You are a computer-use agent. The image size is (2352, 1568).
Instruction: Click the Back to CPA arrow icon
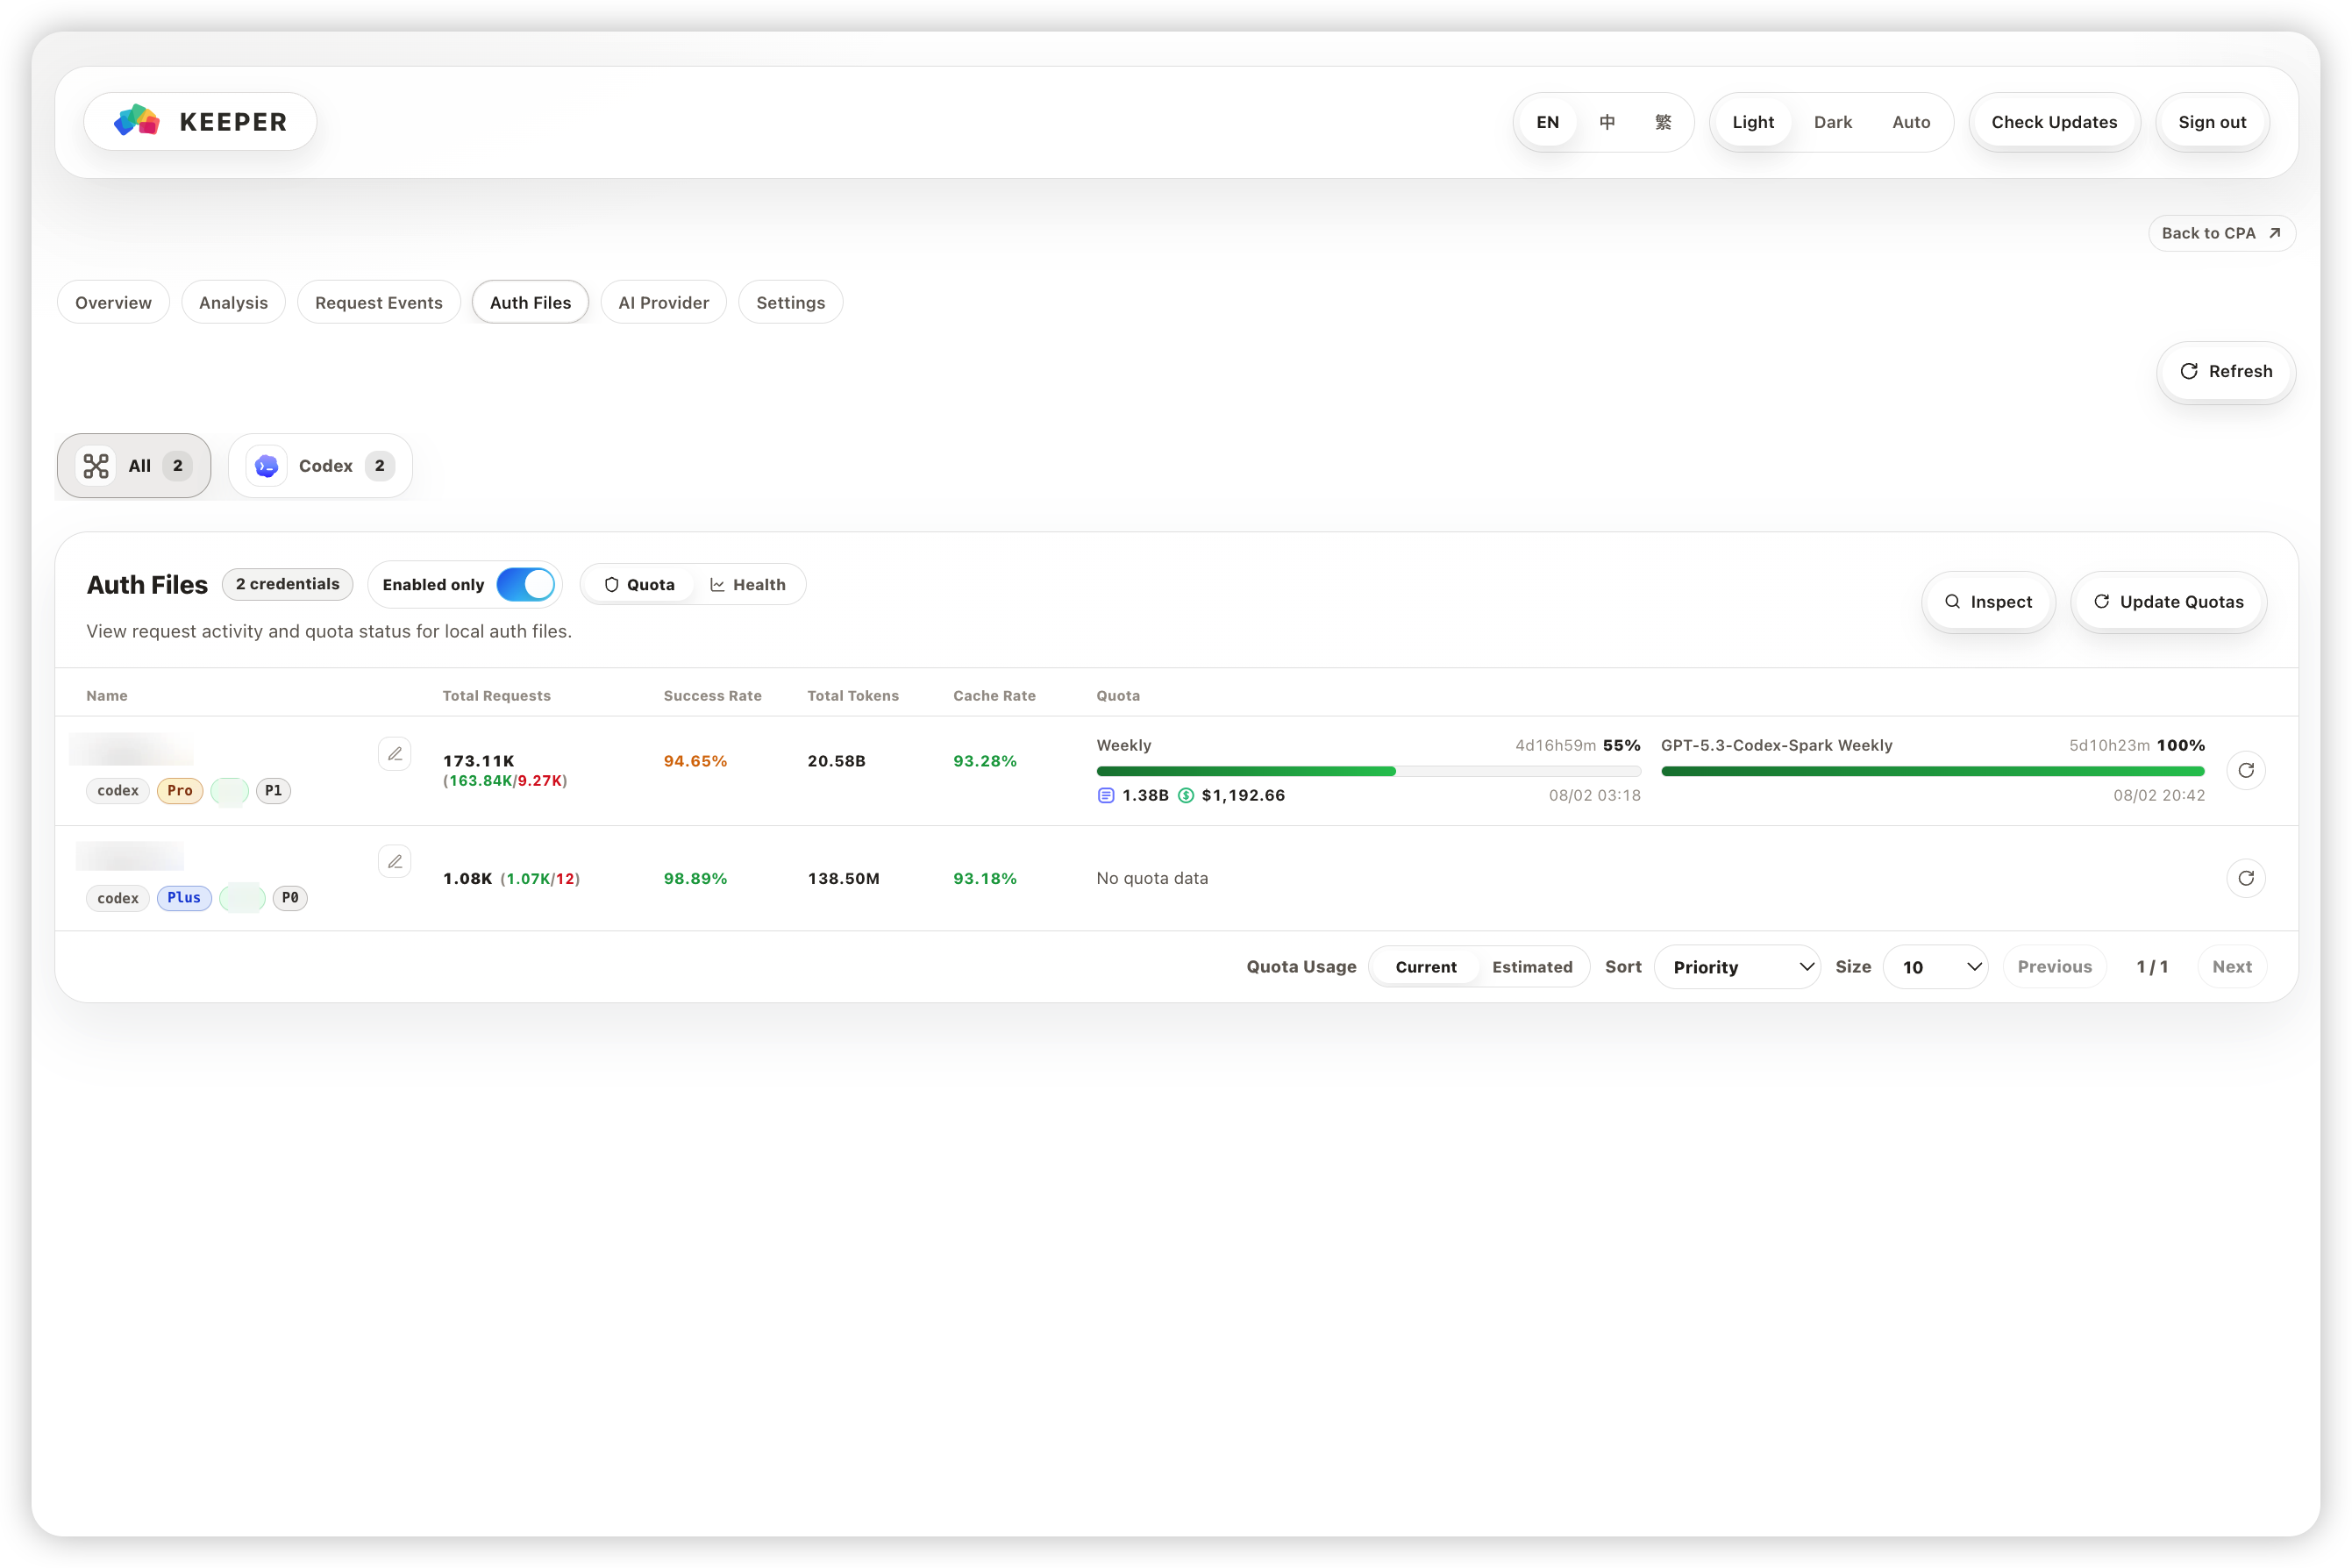click(2275, 233)
